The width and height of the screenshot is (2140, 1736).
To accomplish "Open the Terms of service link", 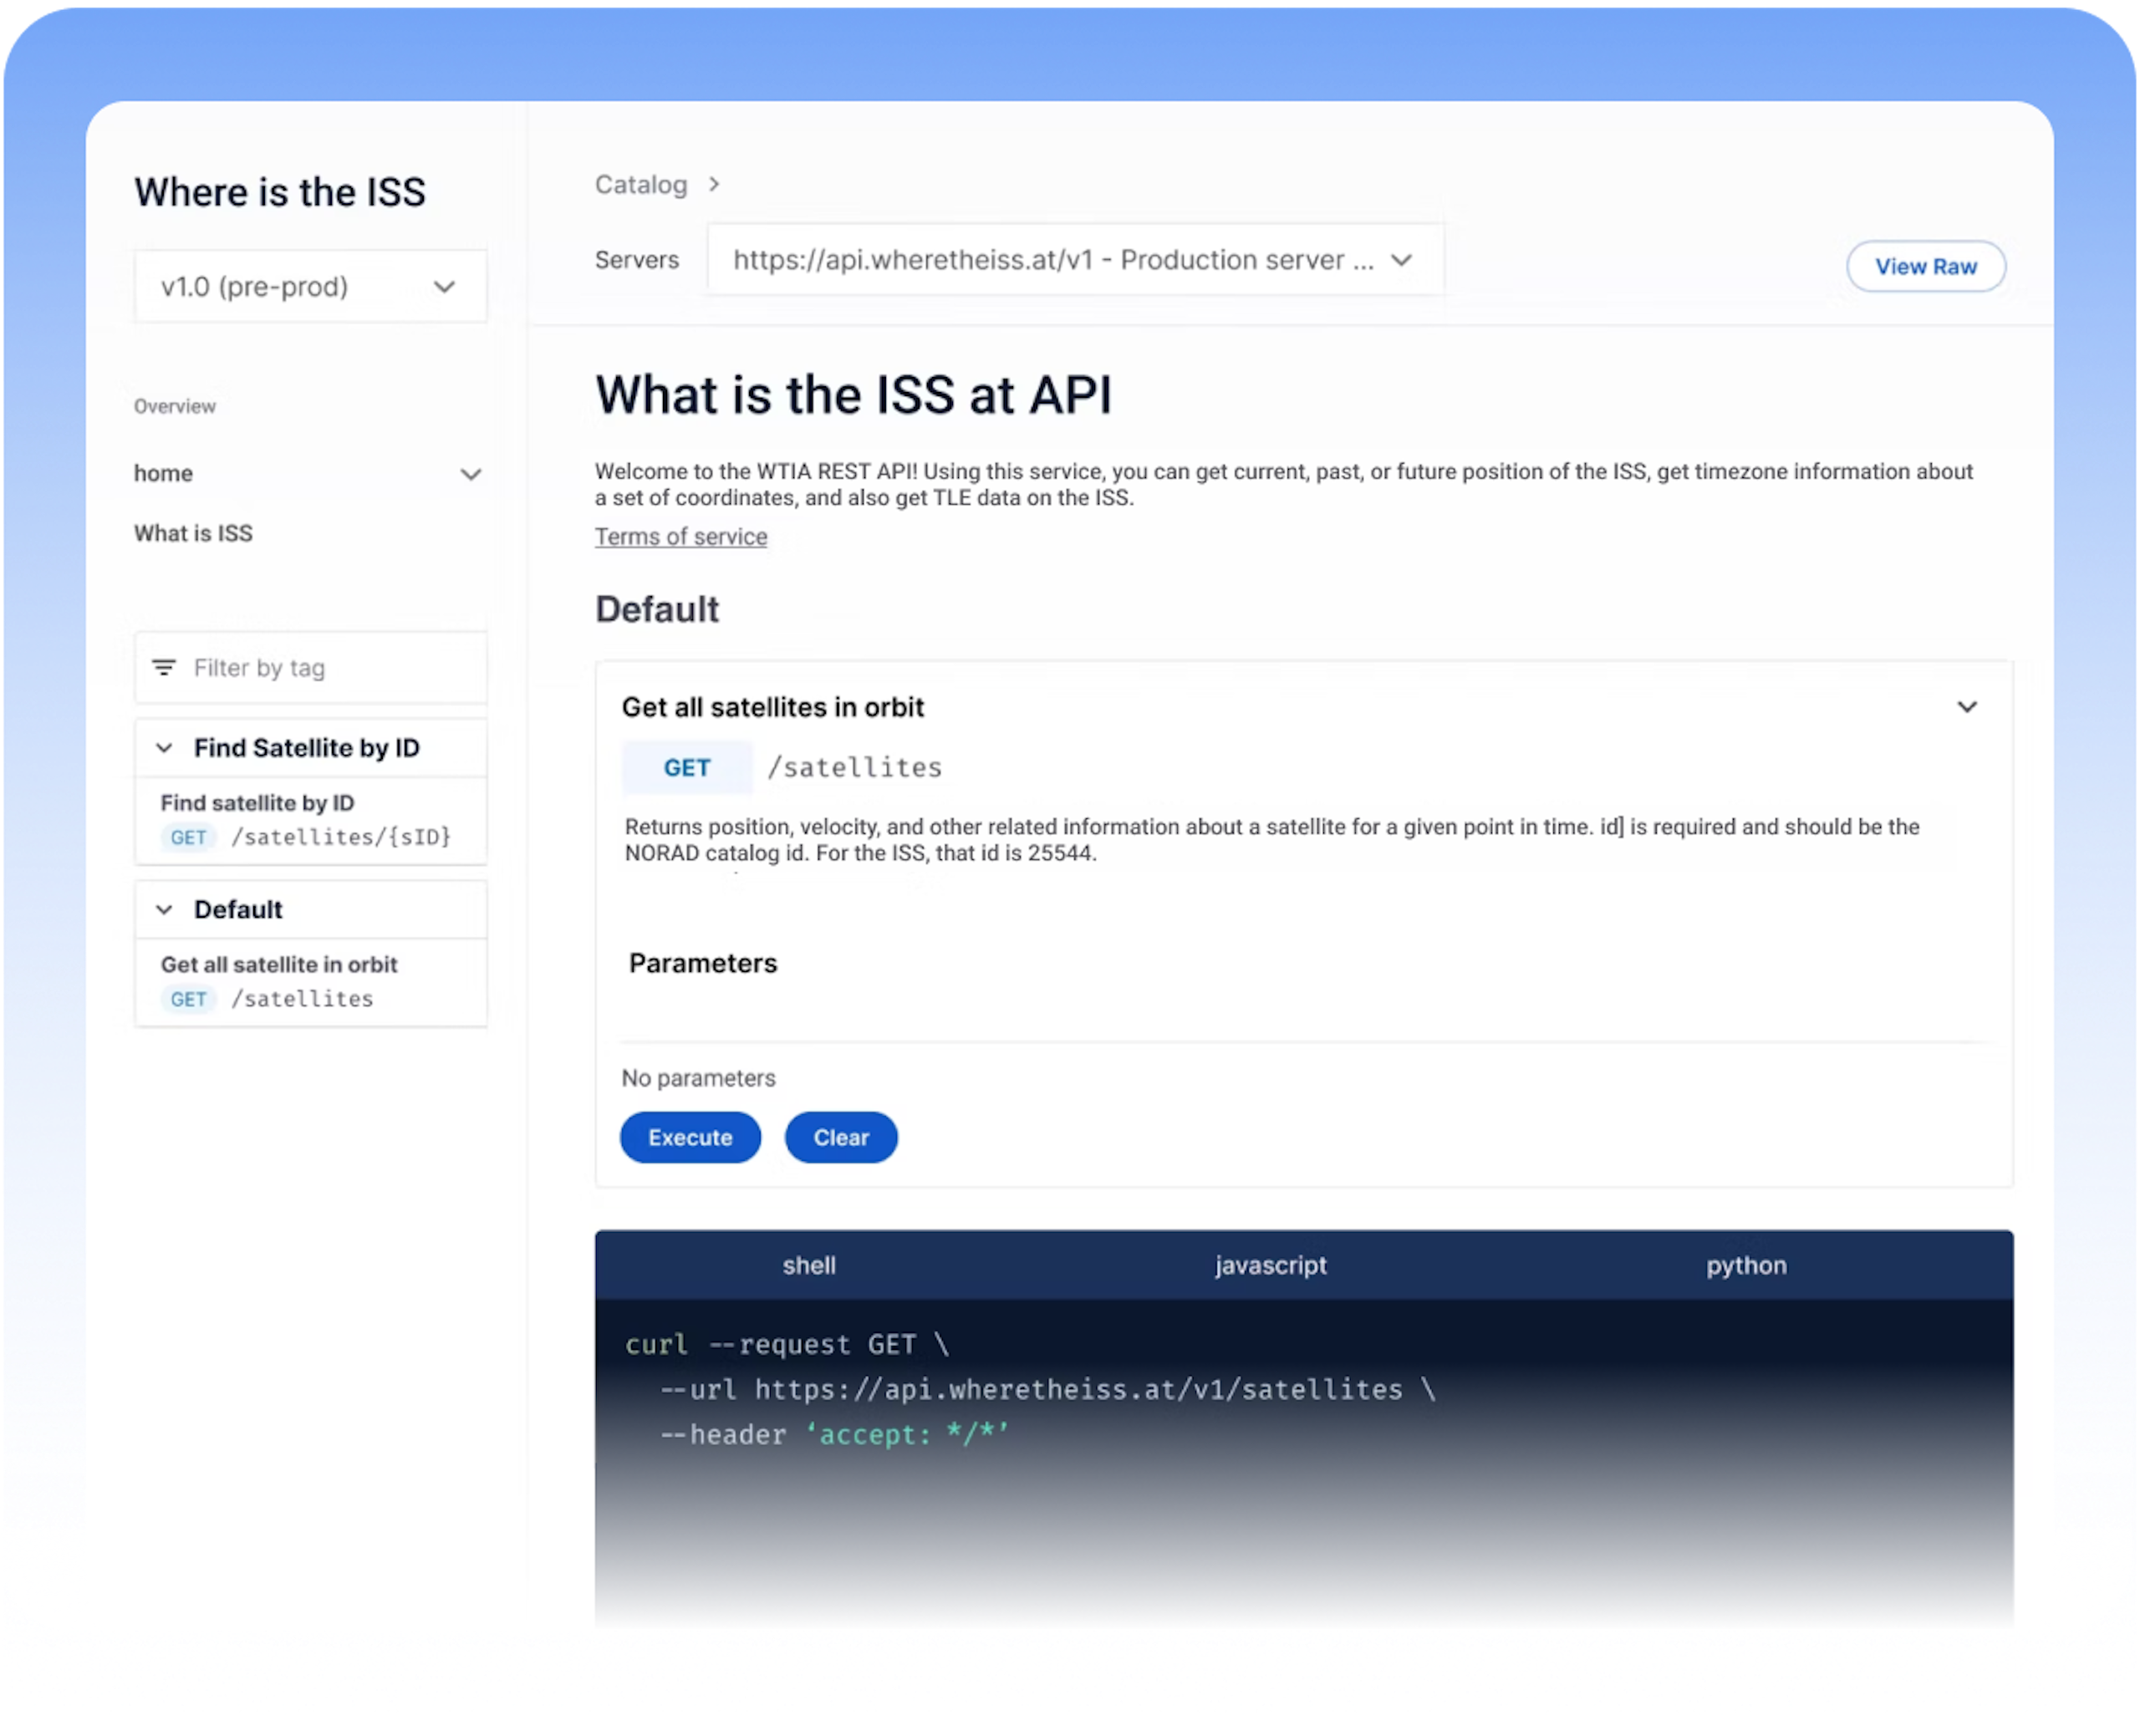I will coord(681,537).
